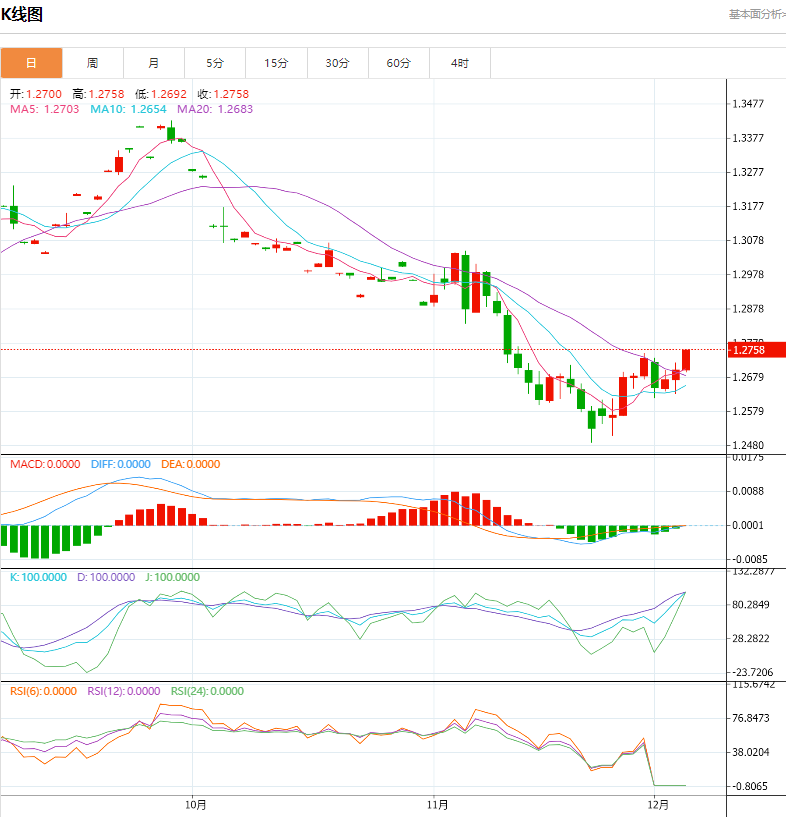Click the 10月 date axis label
786x817 pixels.
click(x=195, y=805)
